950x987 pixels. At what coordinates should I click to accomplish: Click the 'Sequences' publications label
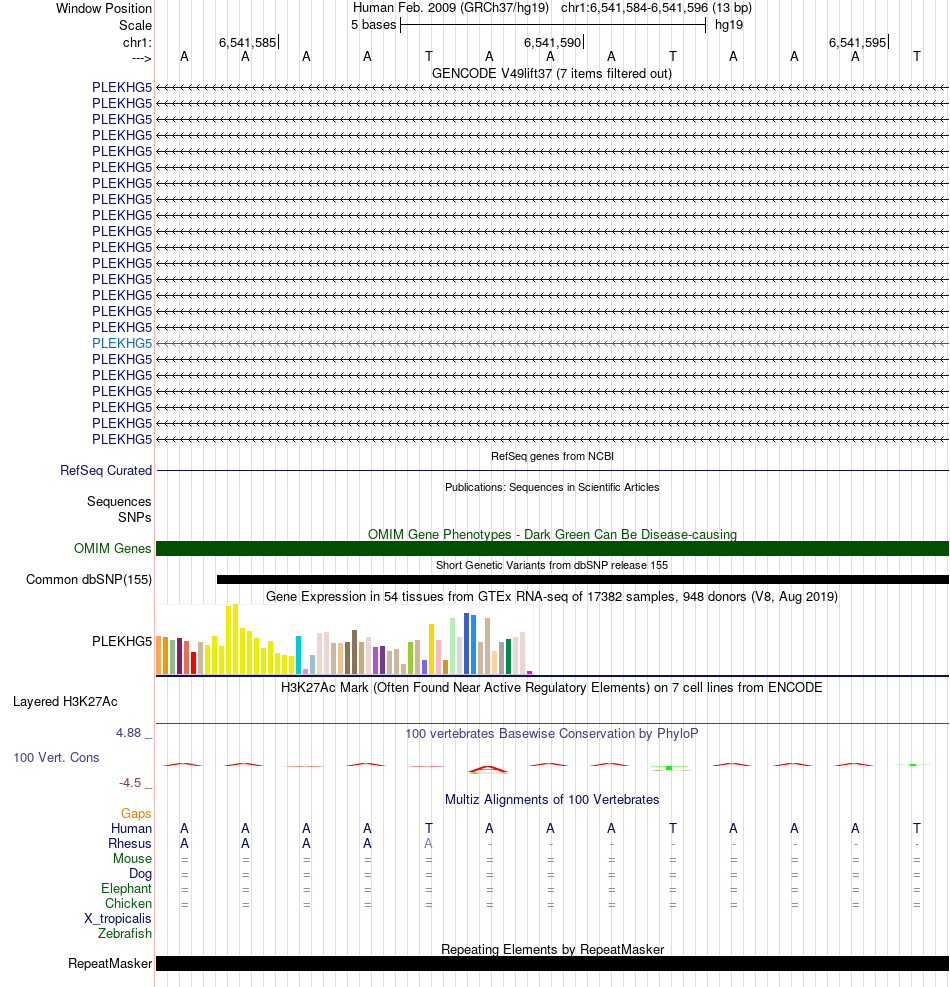click(x=119, y=501)
